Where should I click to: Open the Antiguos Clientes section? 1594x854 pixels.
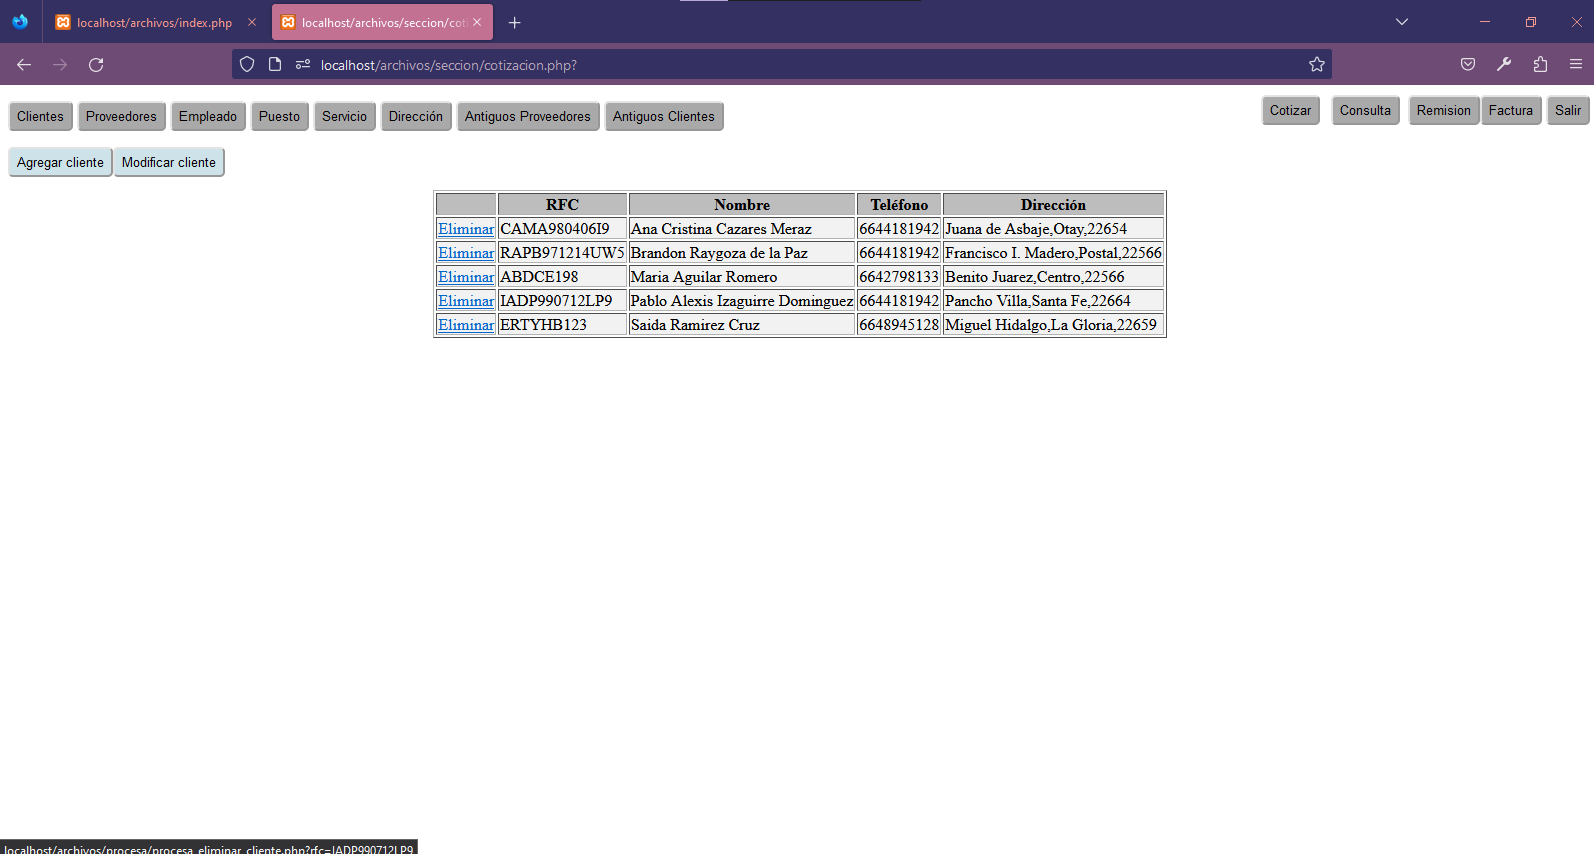663,117
